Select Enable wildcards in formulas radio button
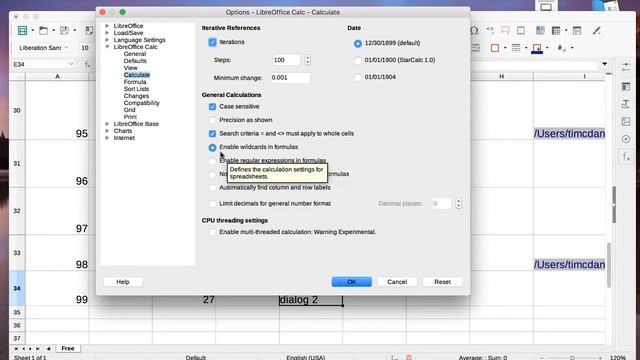This screenshot has height=360, width=640. coord(212,147)
